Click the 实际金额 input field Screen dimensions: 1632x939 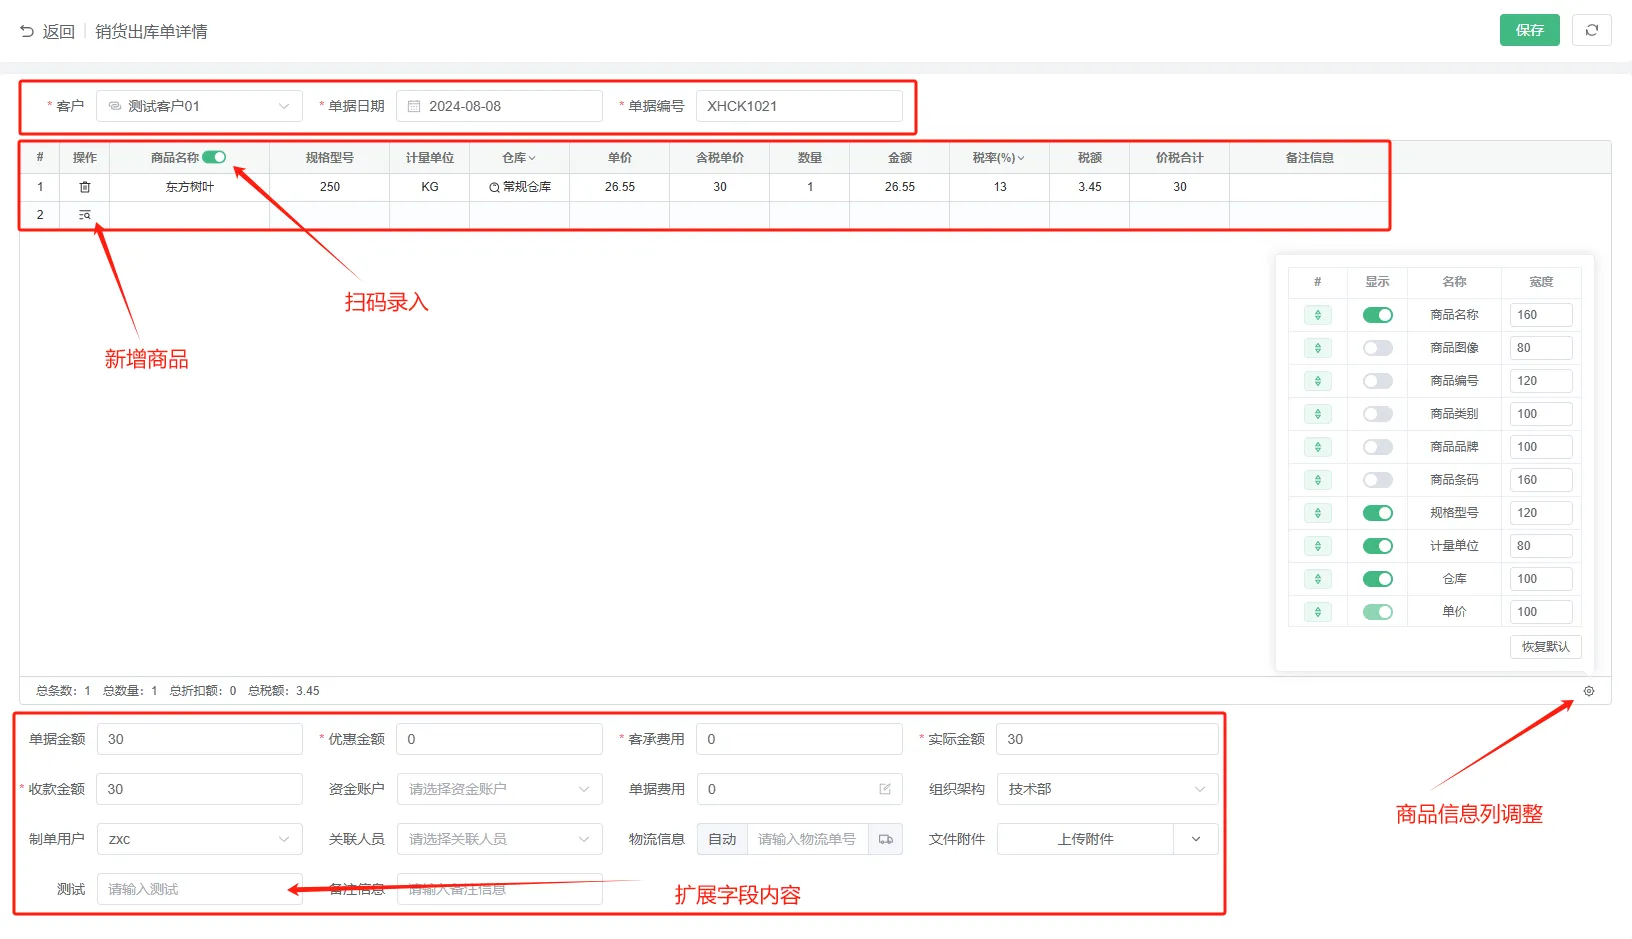(1107, 739)
